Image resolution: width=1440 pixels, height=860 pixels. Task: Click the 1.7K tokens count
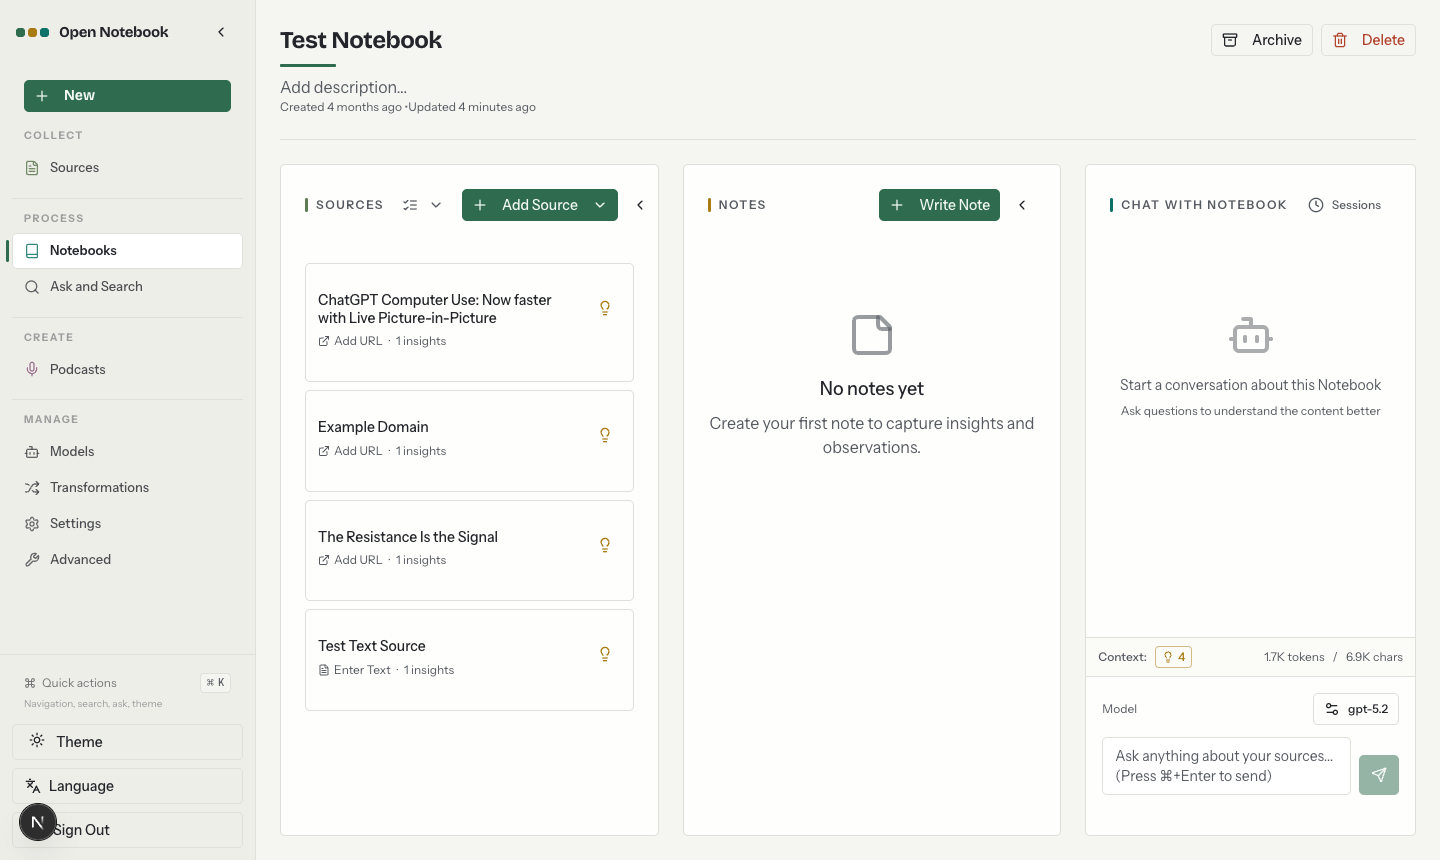(1294, 657)
